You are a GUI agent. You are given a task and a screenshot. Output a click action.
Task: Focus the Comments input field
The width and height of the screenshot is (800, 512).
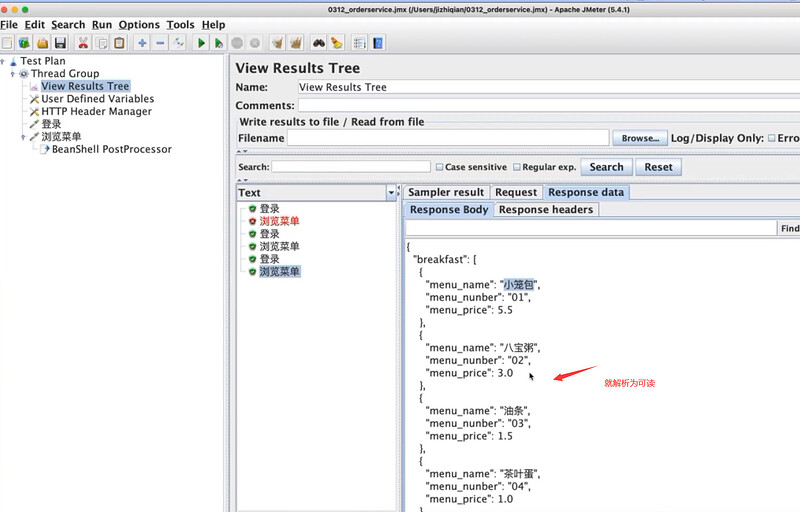[x=549, y=106]
